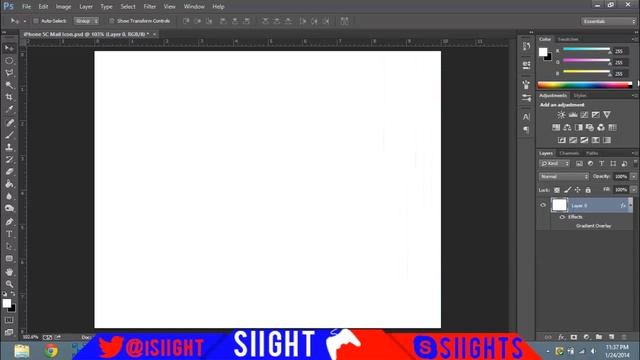
Task: Select the Blur tool
Action: 9,196
